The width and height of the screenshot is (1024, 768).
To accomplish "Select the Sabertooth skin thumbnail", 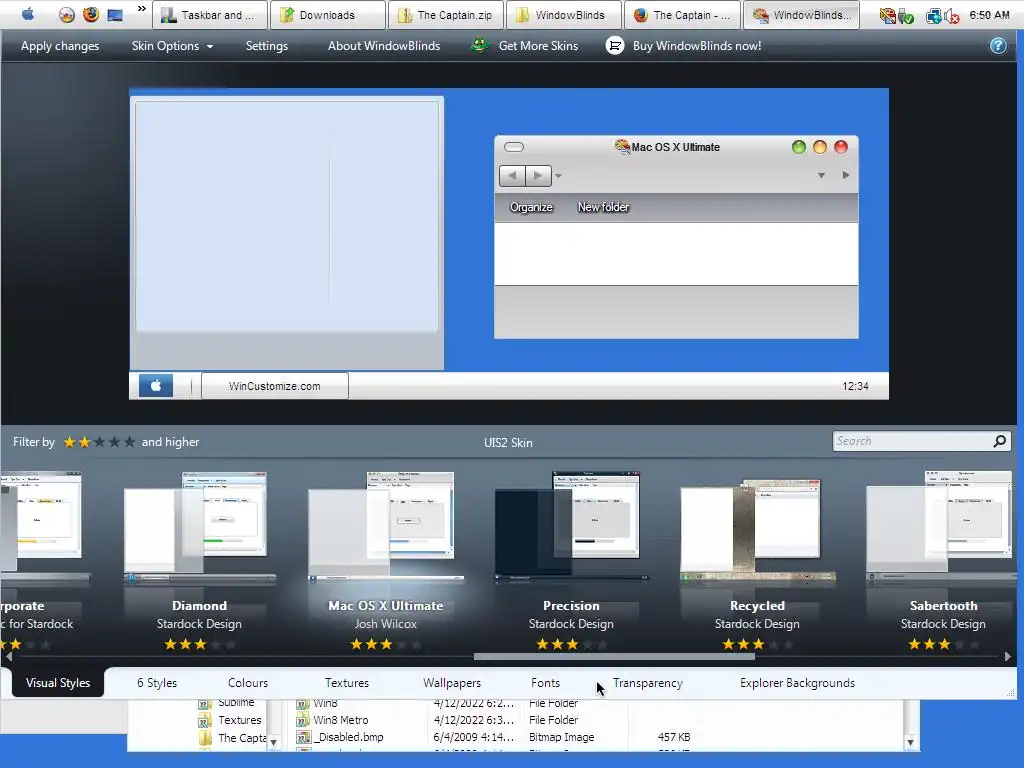I will point(940,527).
